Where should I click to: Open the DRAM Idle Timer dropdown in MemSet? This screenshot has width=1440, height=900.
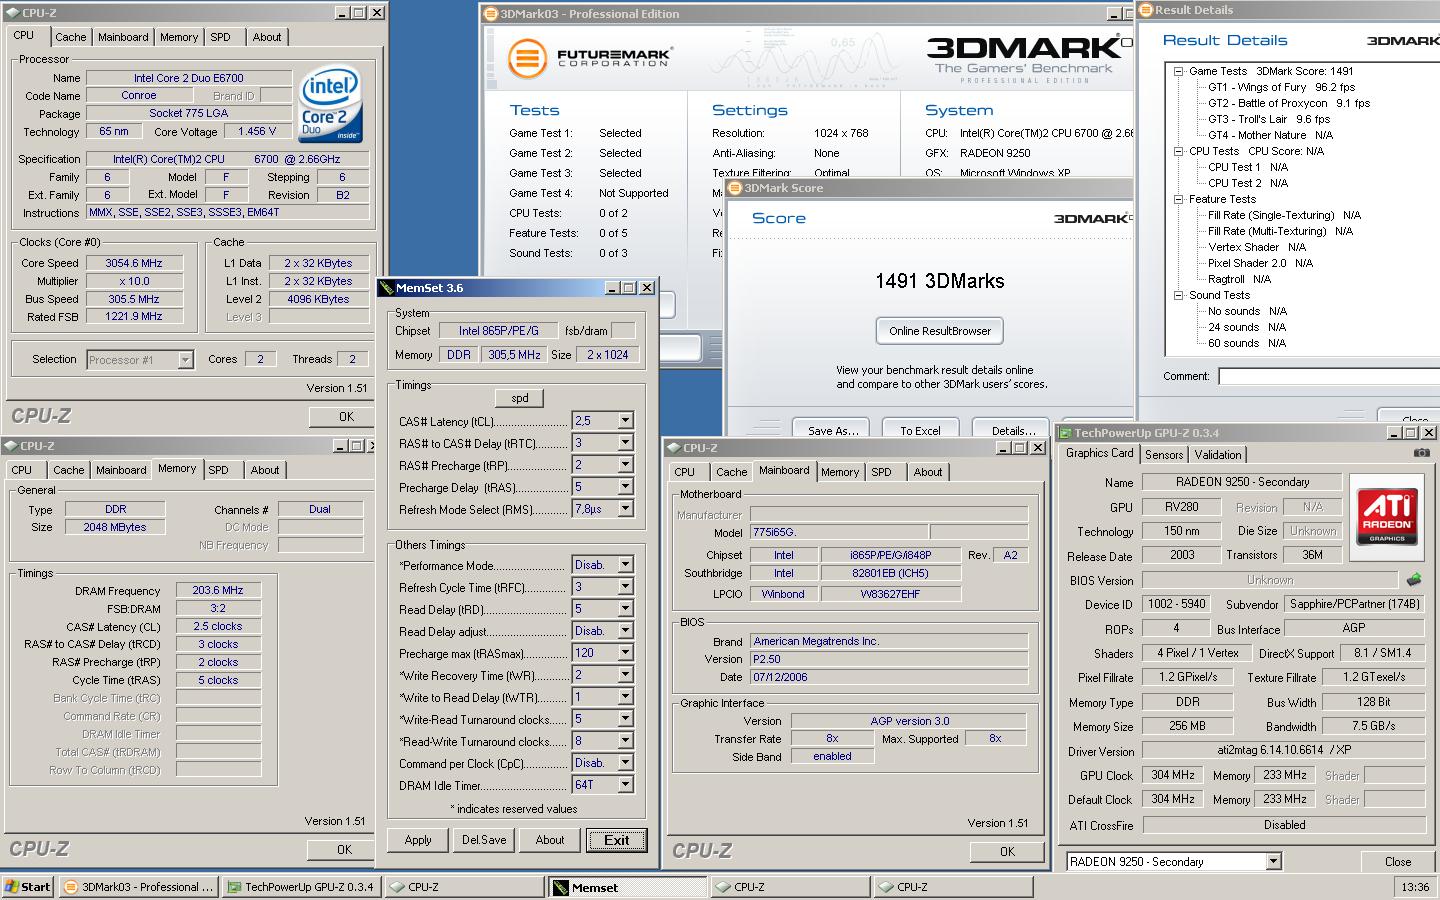[x=625, y=785]
